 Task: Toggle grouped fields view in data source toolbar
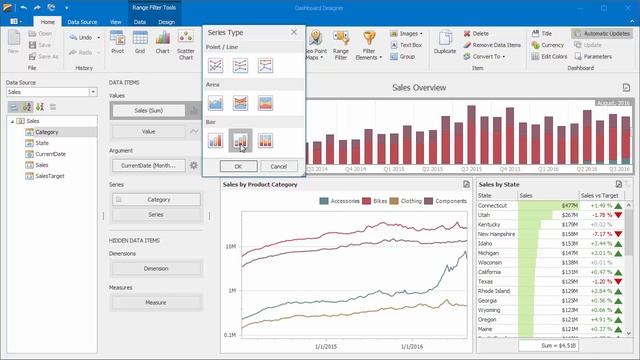tap(14, 107)
